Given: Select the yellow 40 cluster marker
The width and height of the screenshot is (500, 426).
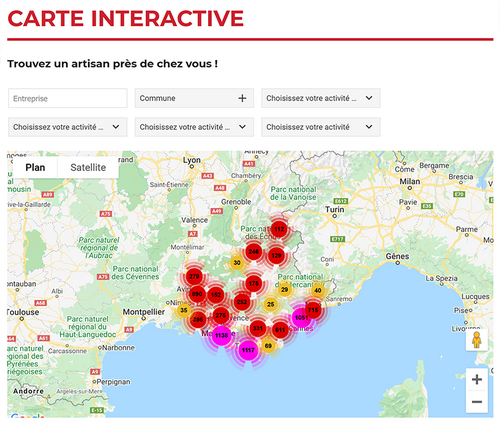Looking at the screenshot, I should [318, 290].
